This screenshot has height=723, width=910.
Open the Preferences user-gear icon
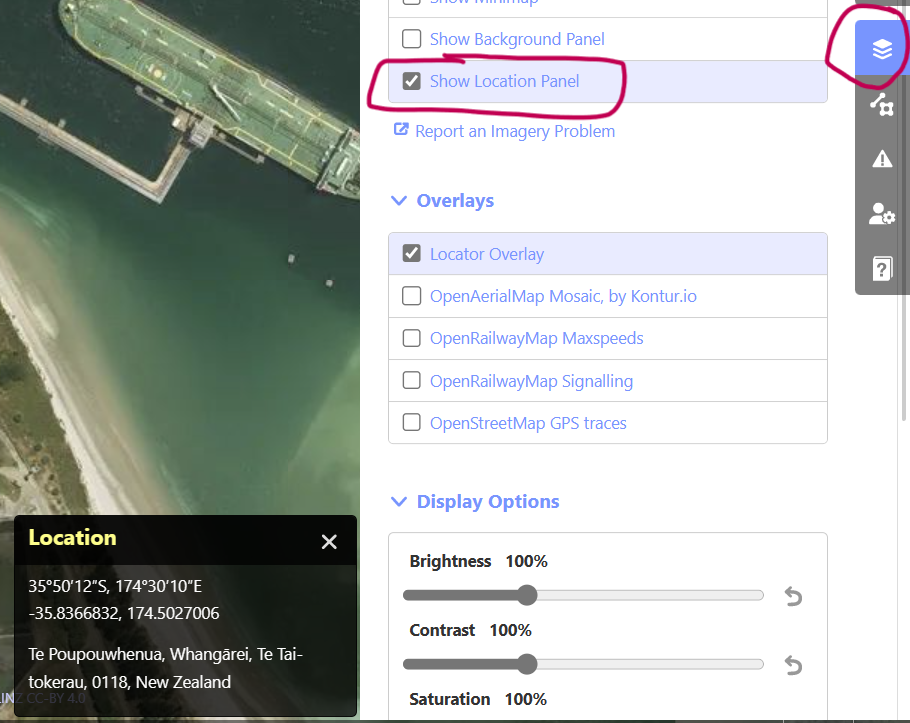[x=882, y=213]
